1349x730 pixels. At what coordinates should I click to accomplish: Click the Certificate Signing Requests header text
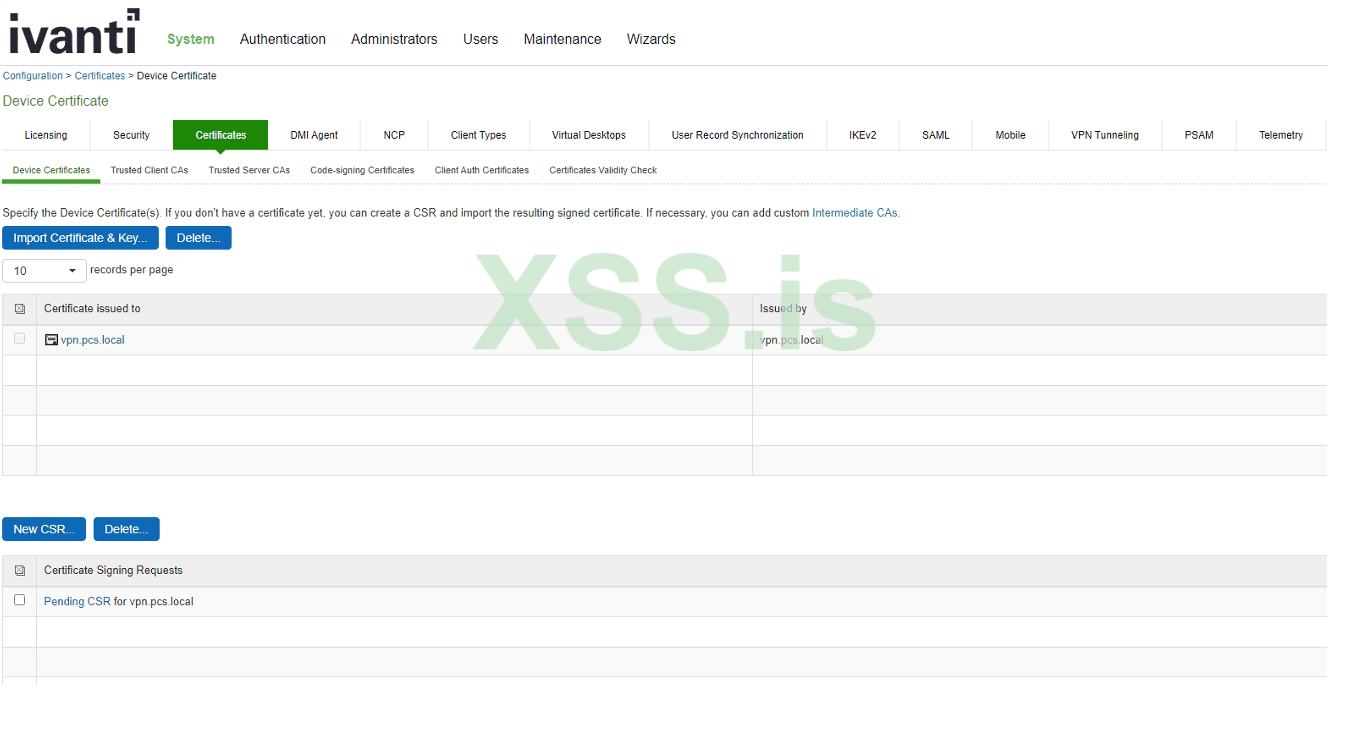(113, 571)
